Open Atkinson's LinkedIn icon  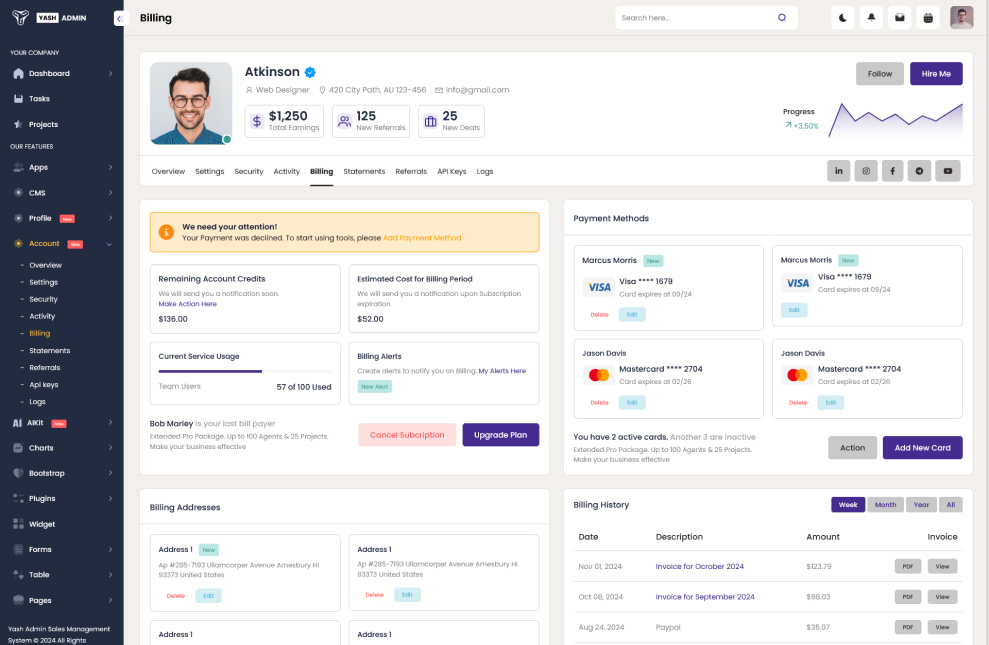838,171
